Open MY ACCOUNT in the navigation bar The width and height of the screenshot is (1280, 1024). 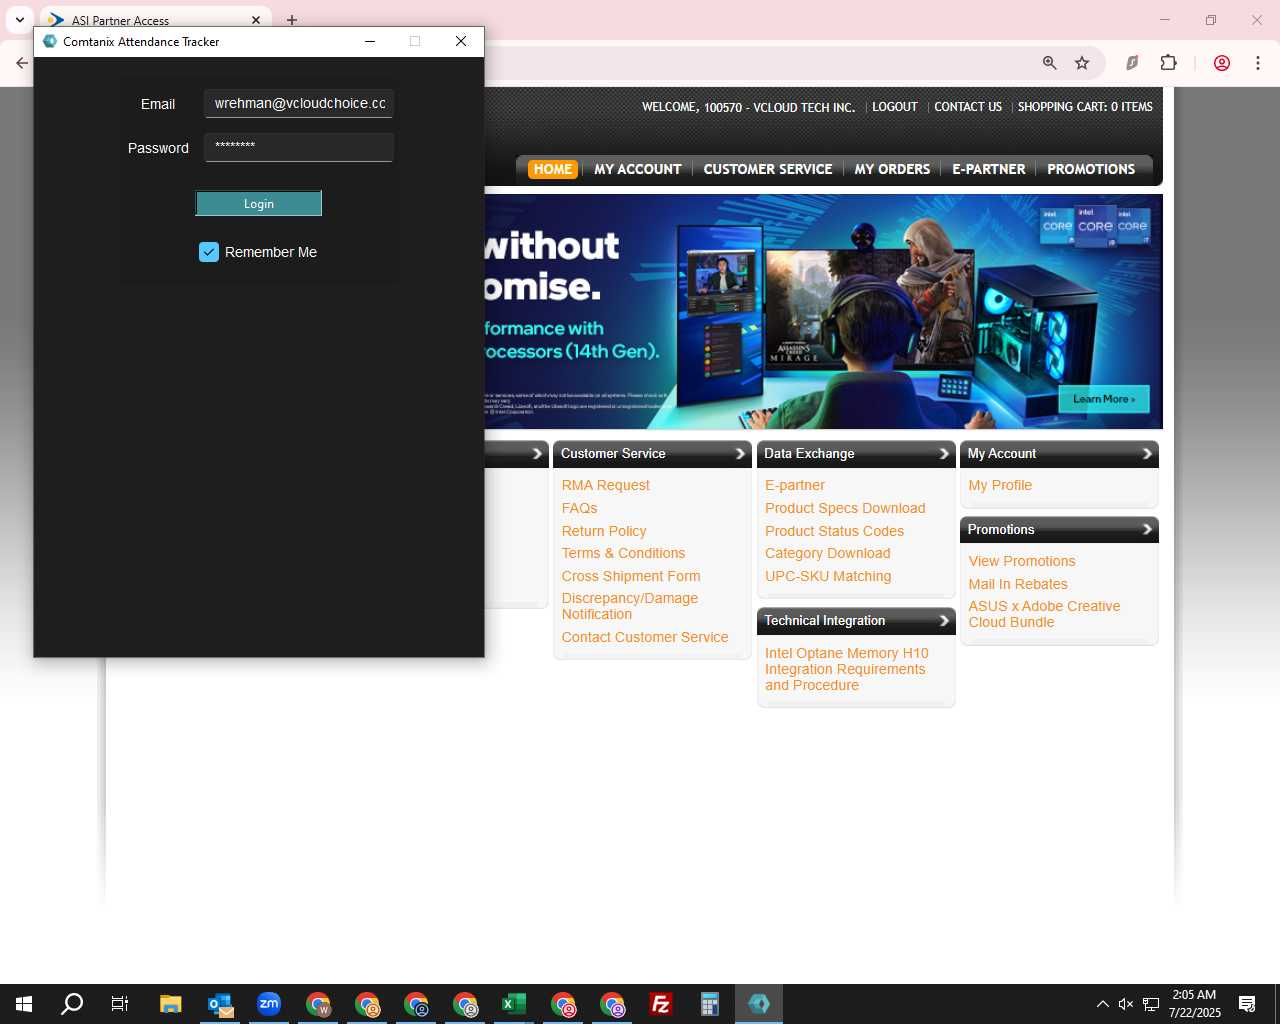click(x=638, y=169)
